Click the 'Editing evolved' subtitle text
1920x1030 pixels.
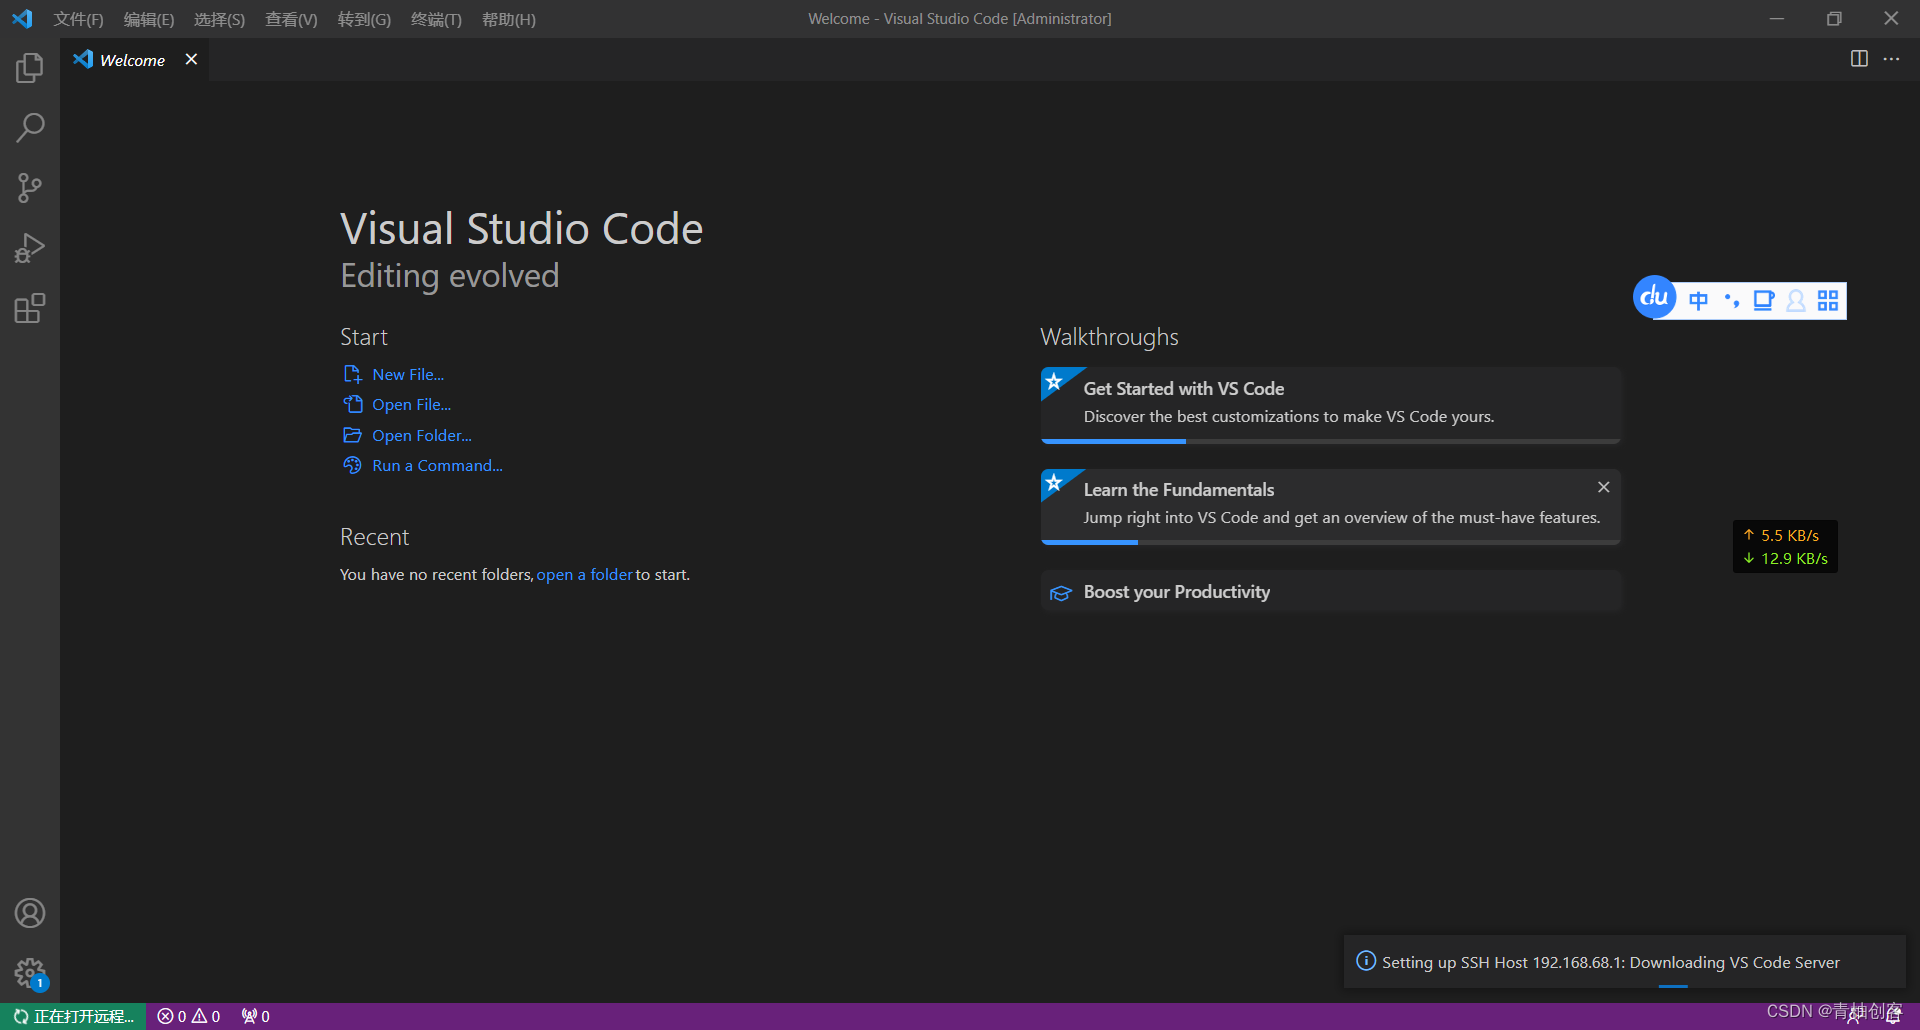449,276
